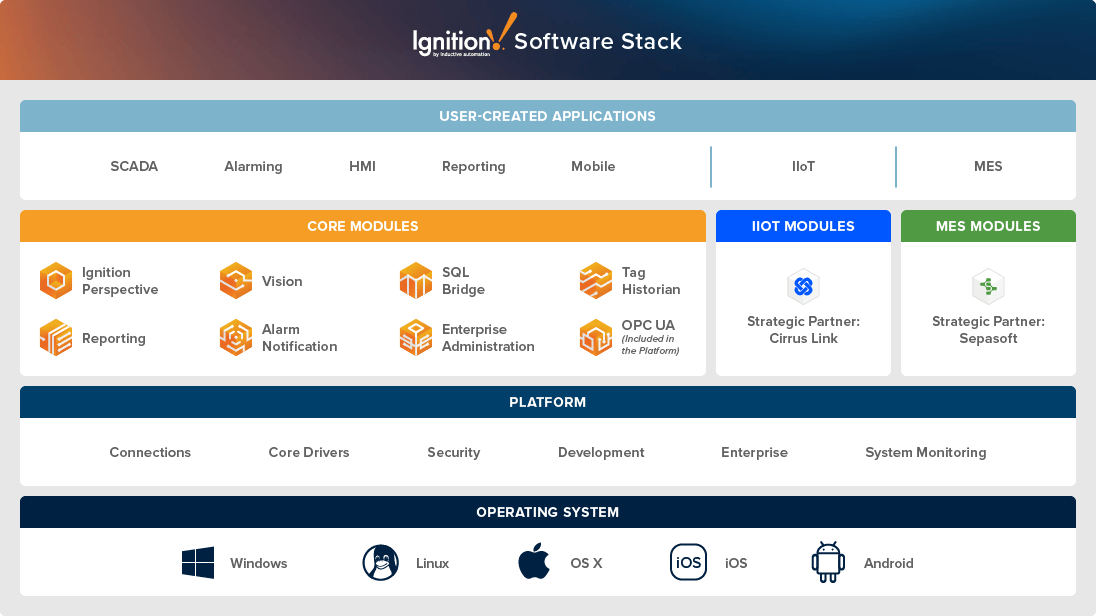Select the Linux penguin icon

click(x=380, y=563)
